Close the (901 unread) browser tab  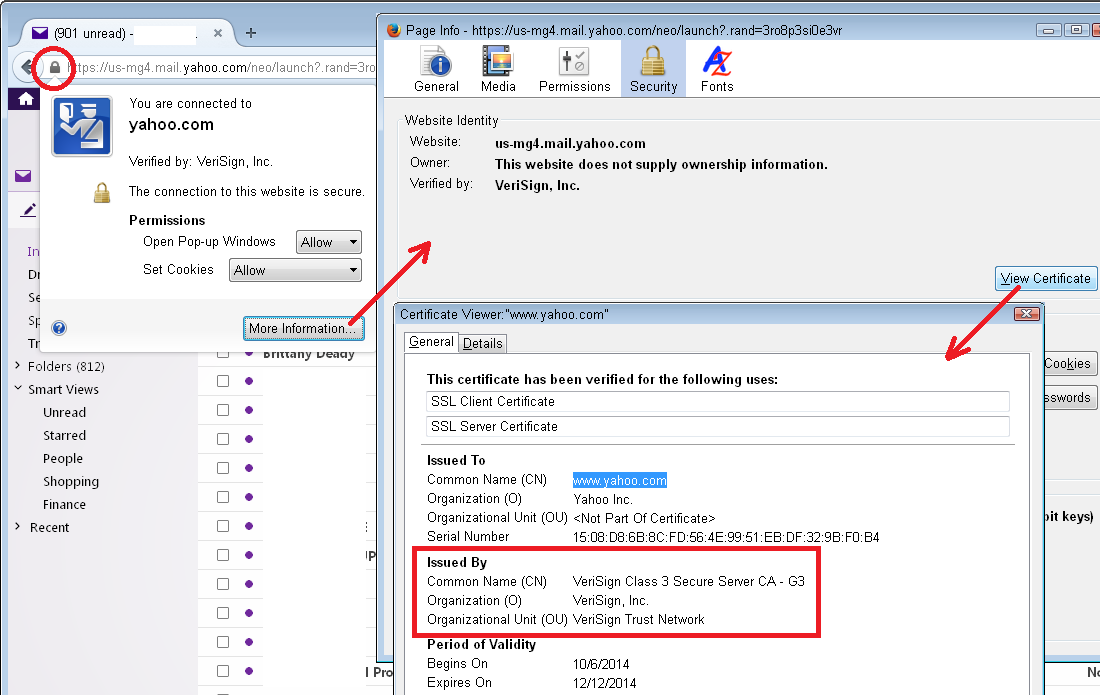tap(218, 33)
